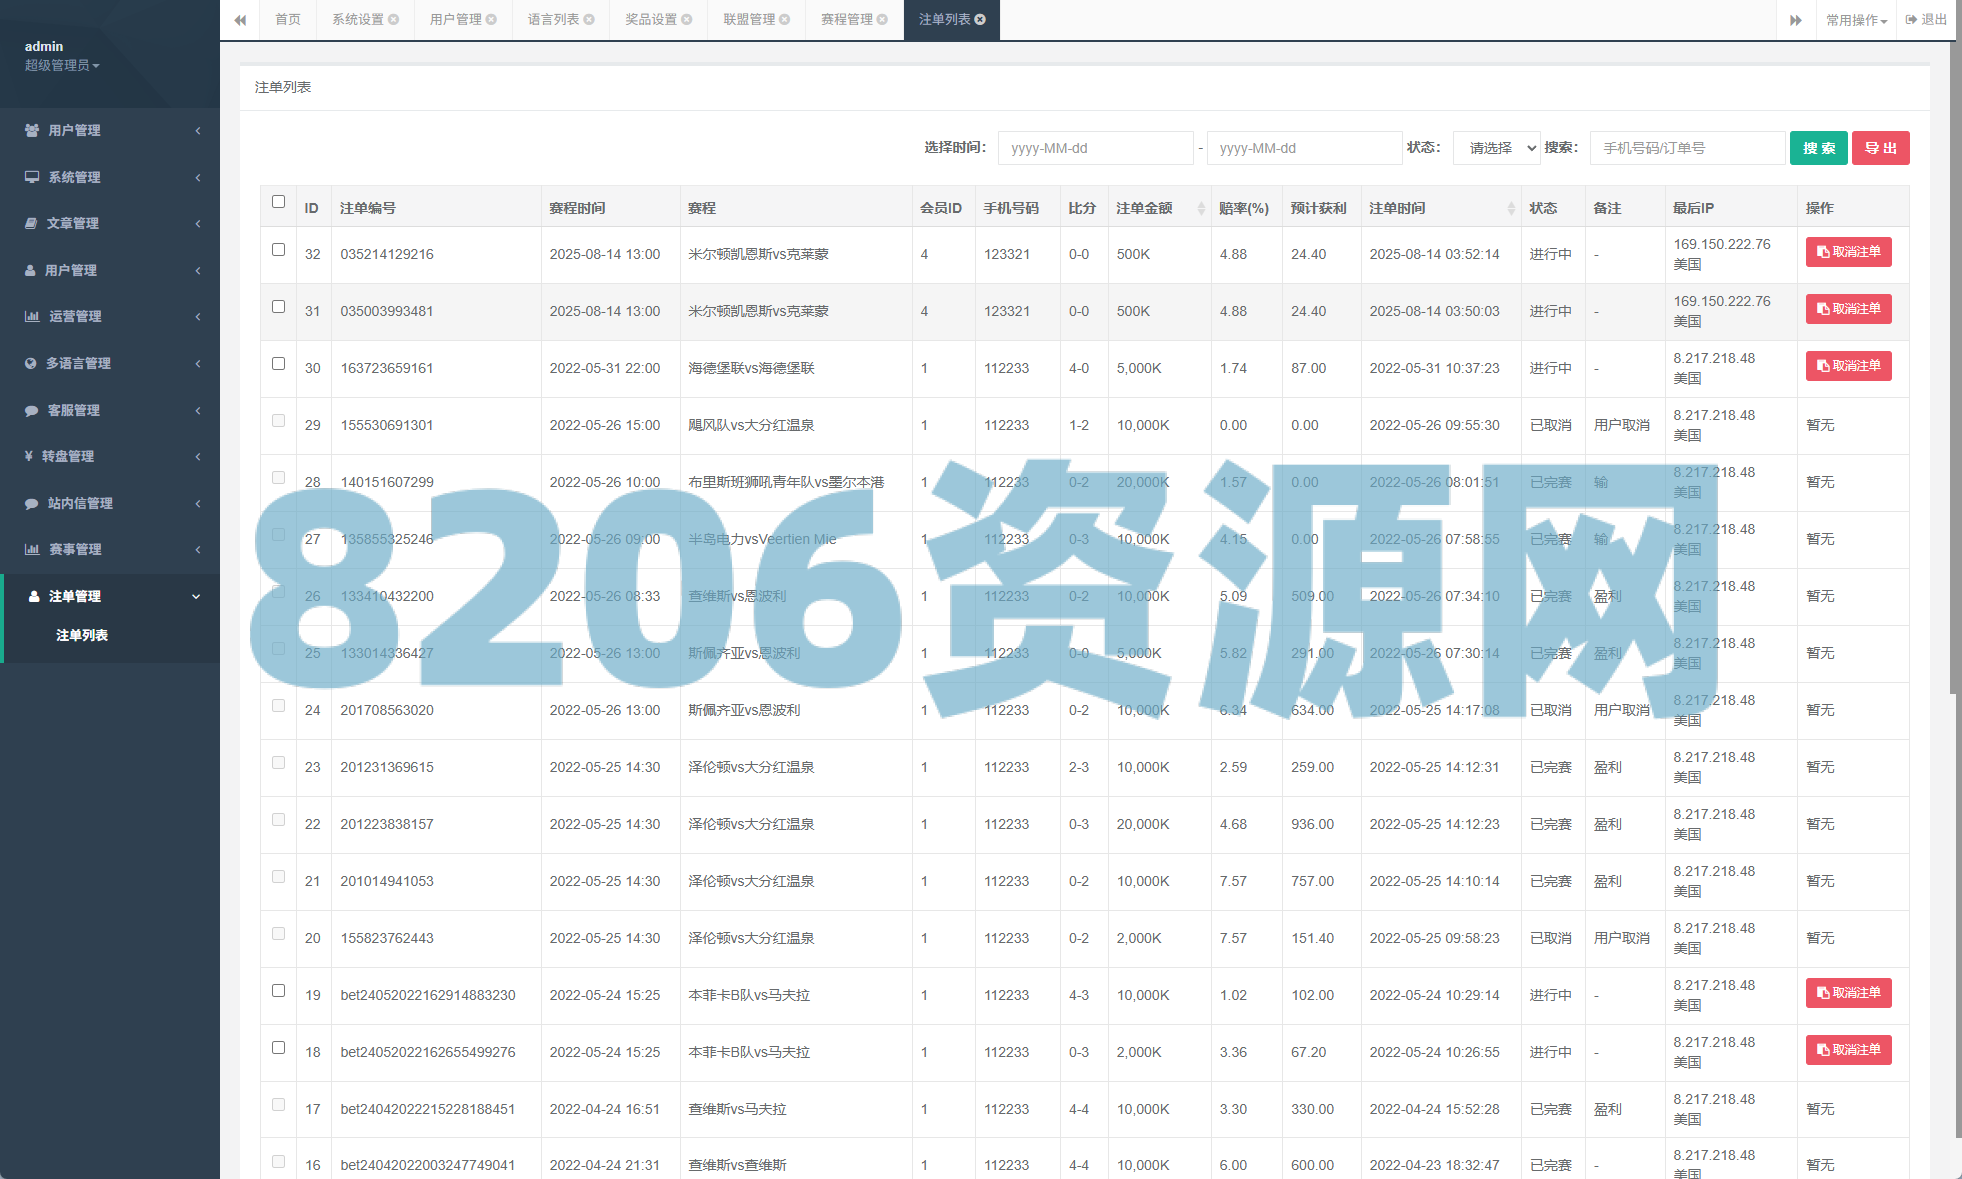1962x1179 pixels.
Task: Expand the 赛事管理 sidebar menu
Action: point(110,550)
